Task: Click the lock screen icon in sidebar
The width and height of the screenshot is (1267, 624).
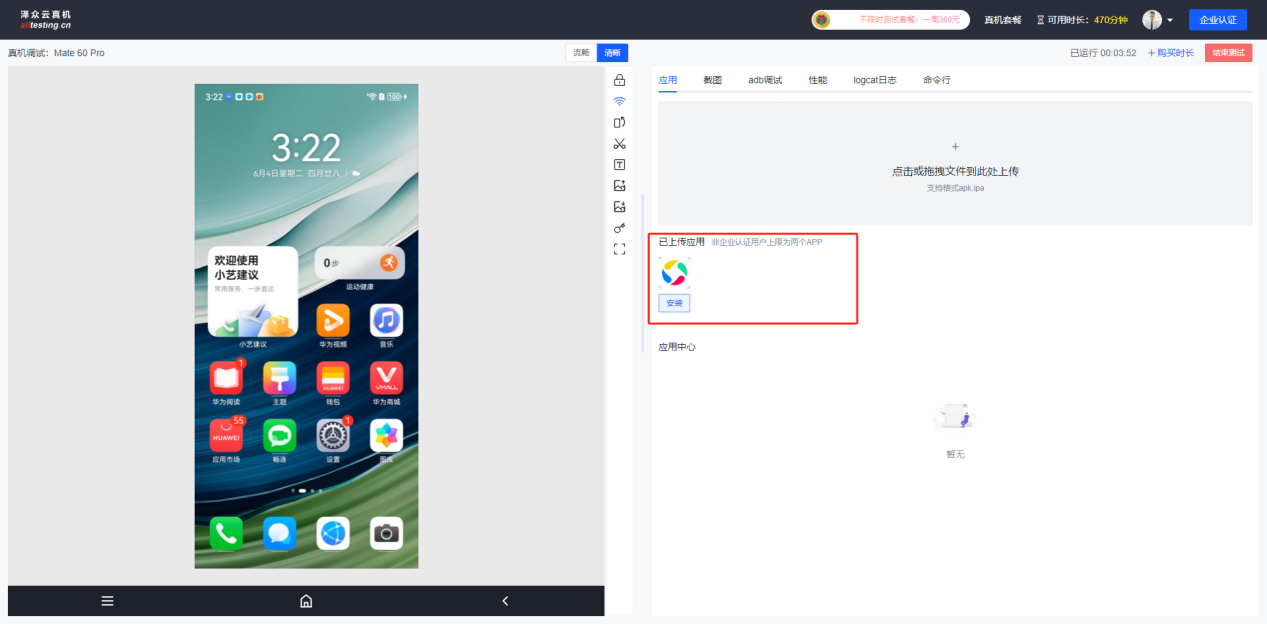Action: coord(619,80)
